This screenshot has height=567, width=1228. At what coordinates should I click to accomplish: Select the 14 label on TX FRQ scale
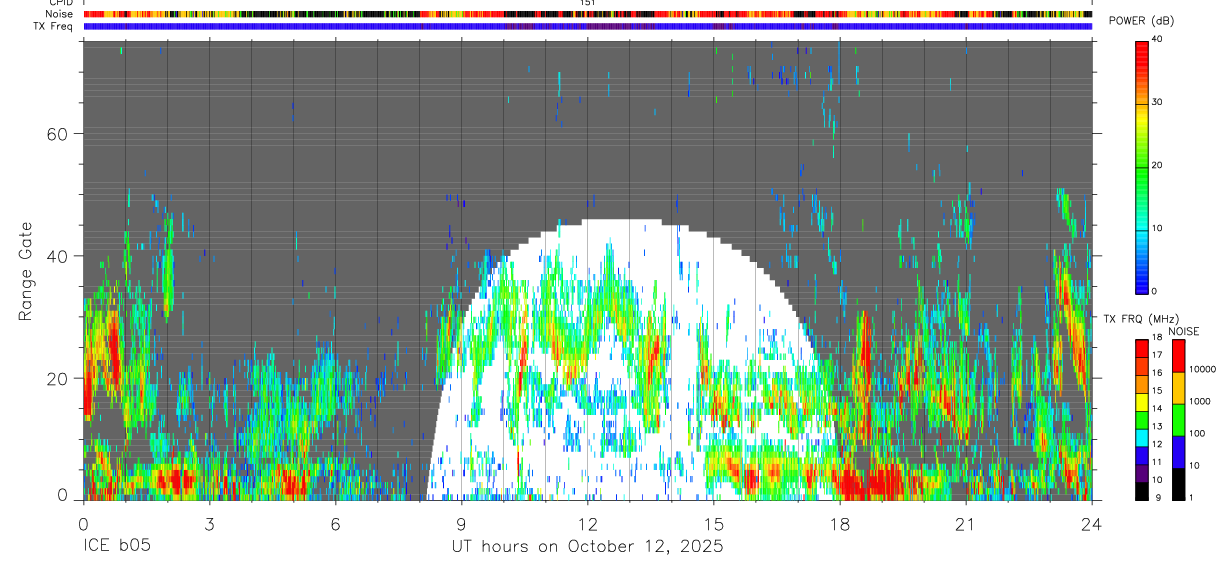1157,409
